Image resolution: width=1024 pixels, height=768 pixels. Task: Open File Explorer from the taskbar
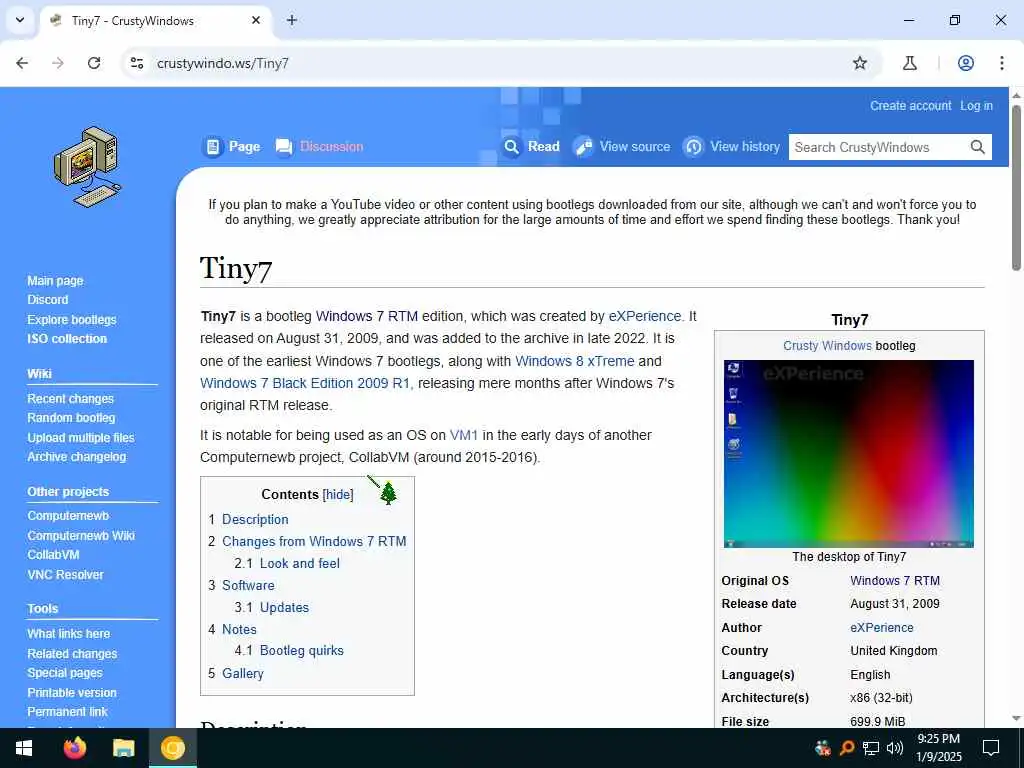(123, 748)
